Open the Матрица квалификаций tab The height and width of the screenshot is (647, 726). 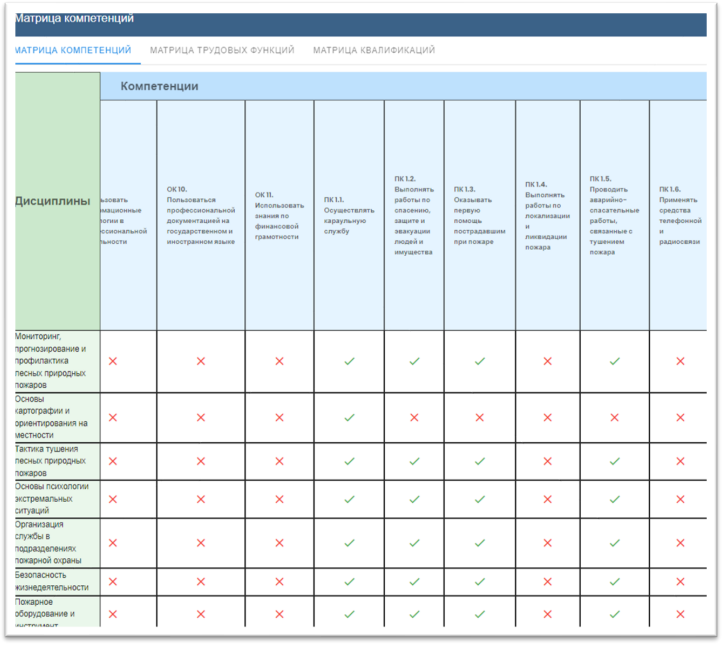coord(373,50)
